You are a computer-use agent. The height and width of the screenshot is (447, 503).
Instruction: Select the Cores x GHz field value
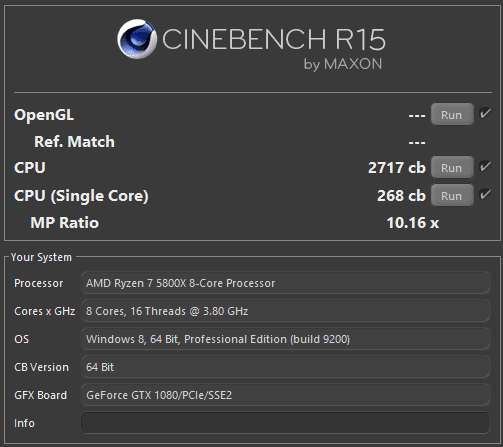click(285, 311)
